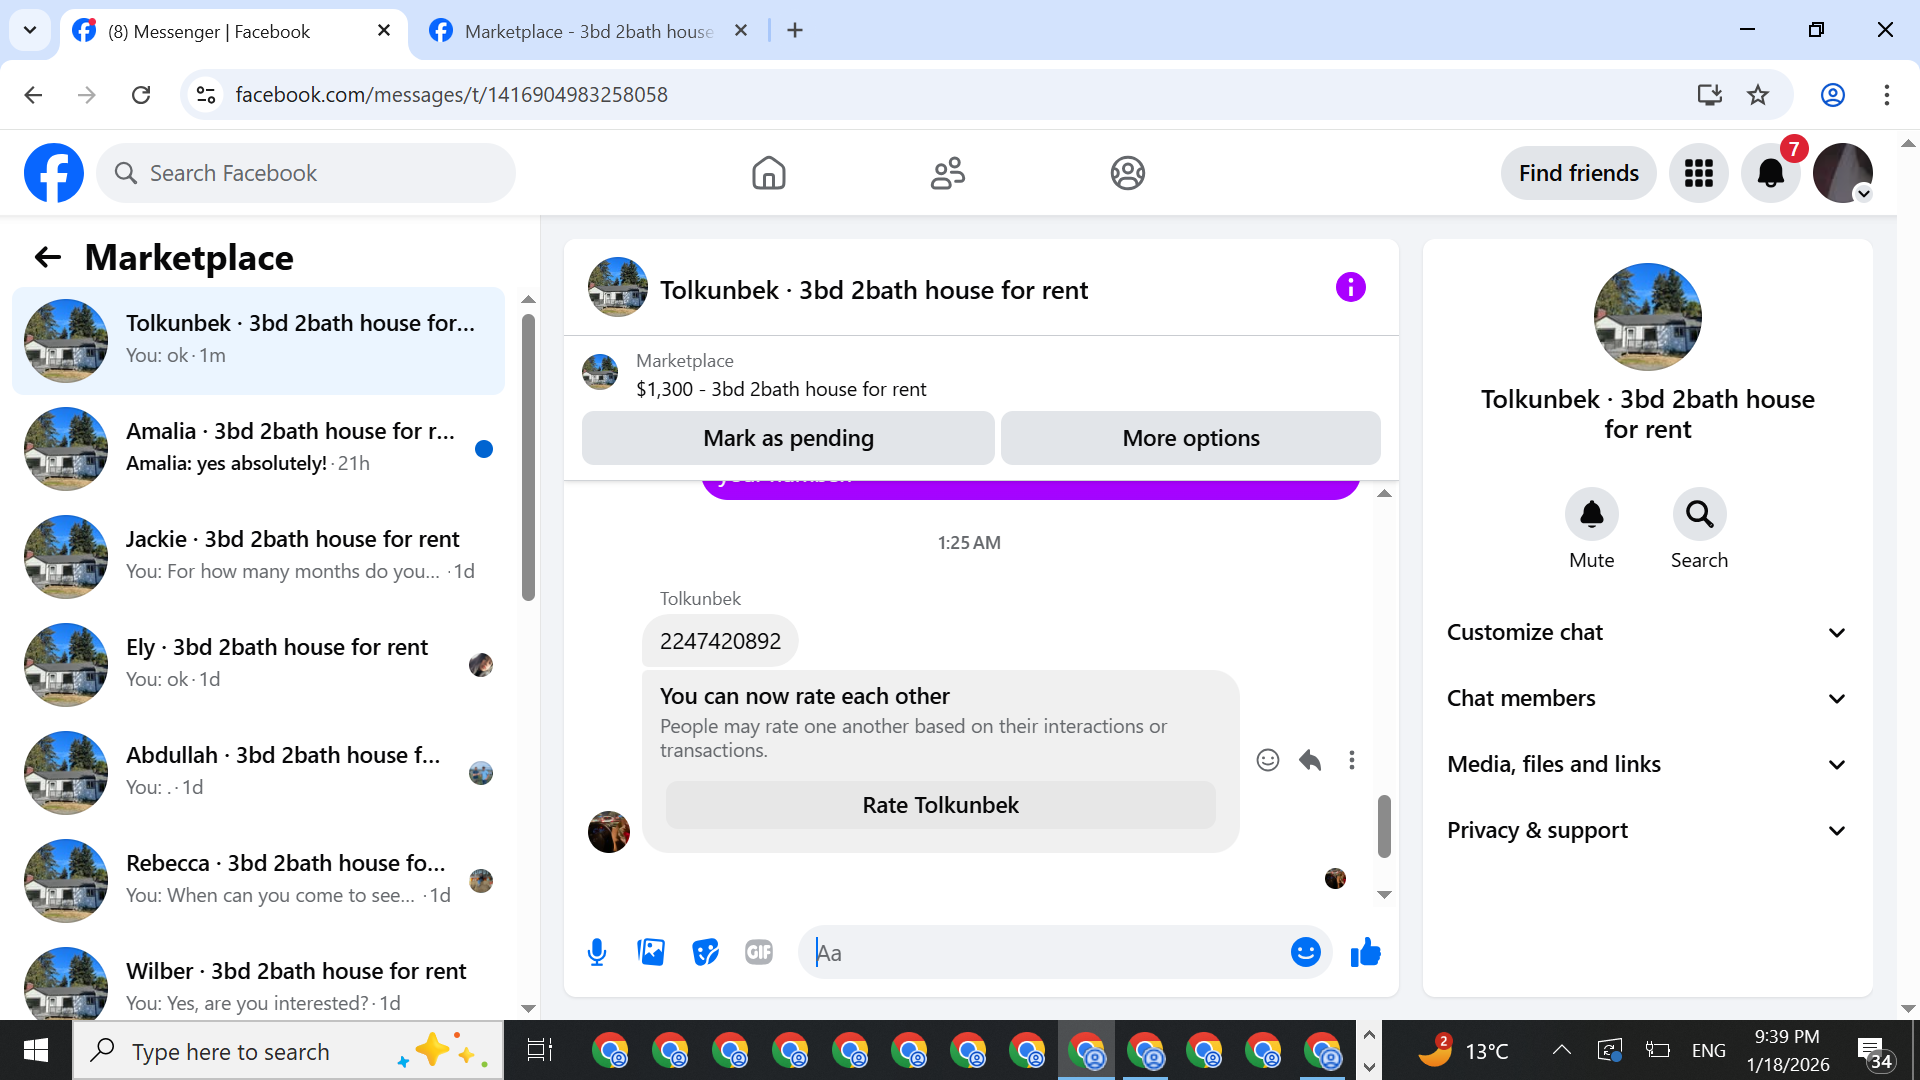Click the Mark as pending button

[788, 438]
